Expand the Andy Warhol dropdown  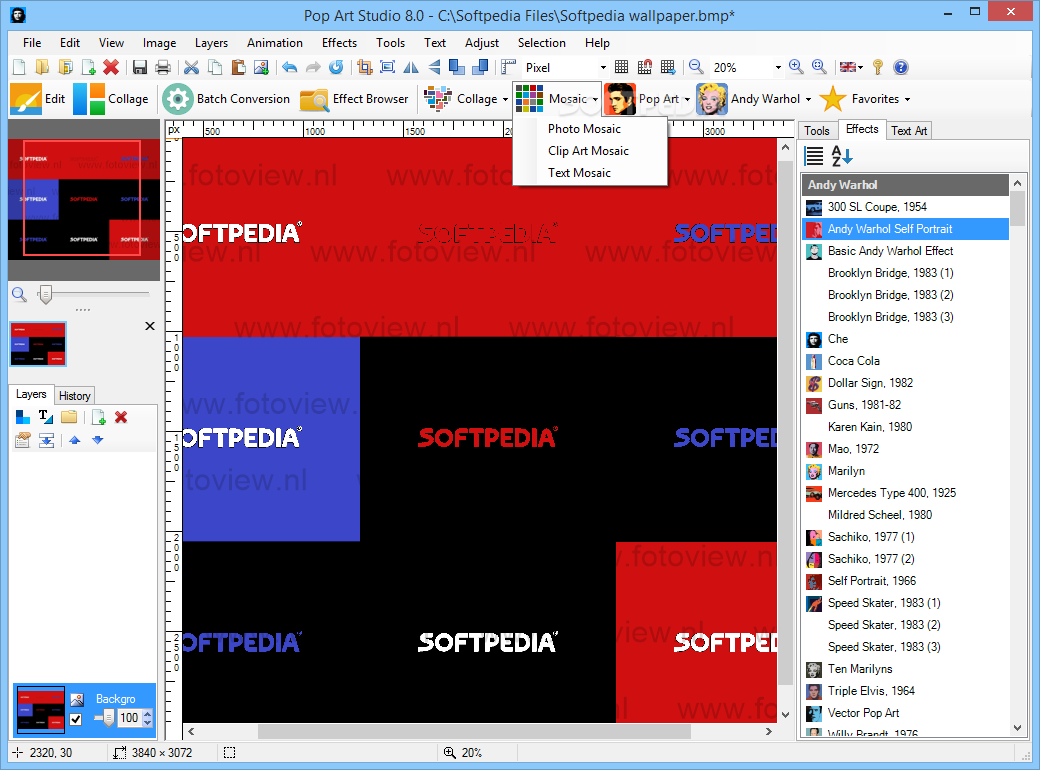coord(808,99)
